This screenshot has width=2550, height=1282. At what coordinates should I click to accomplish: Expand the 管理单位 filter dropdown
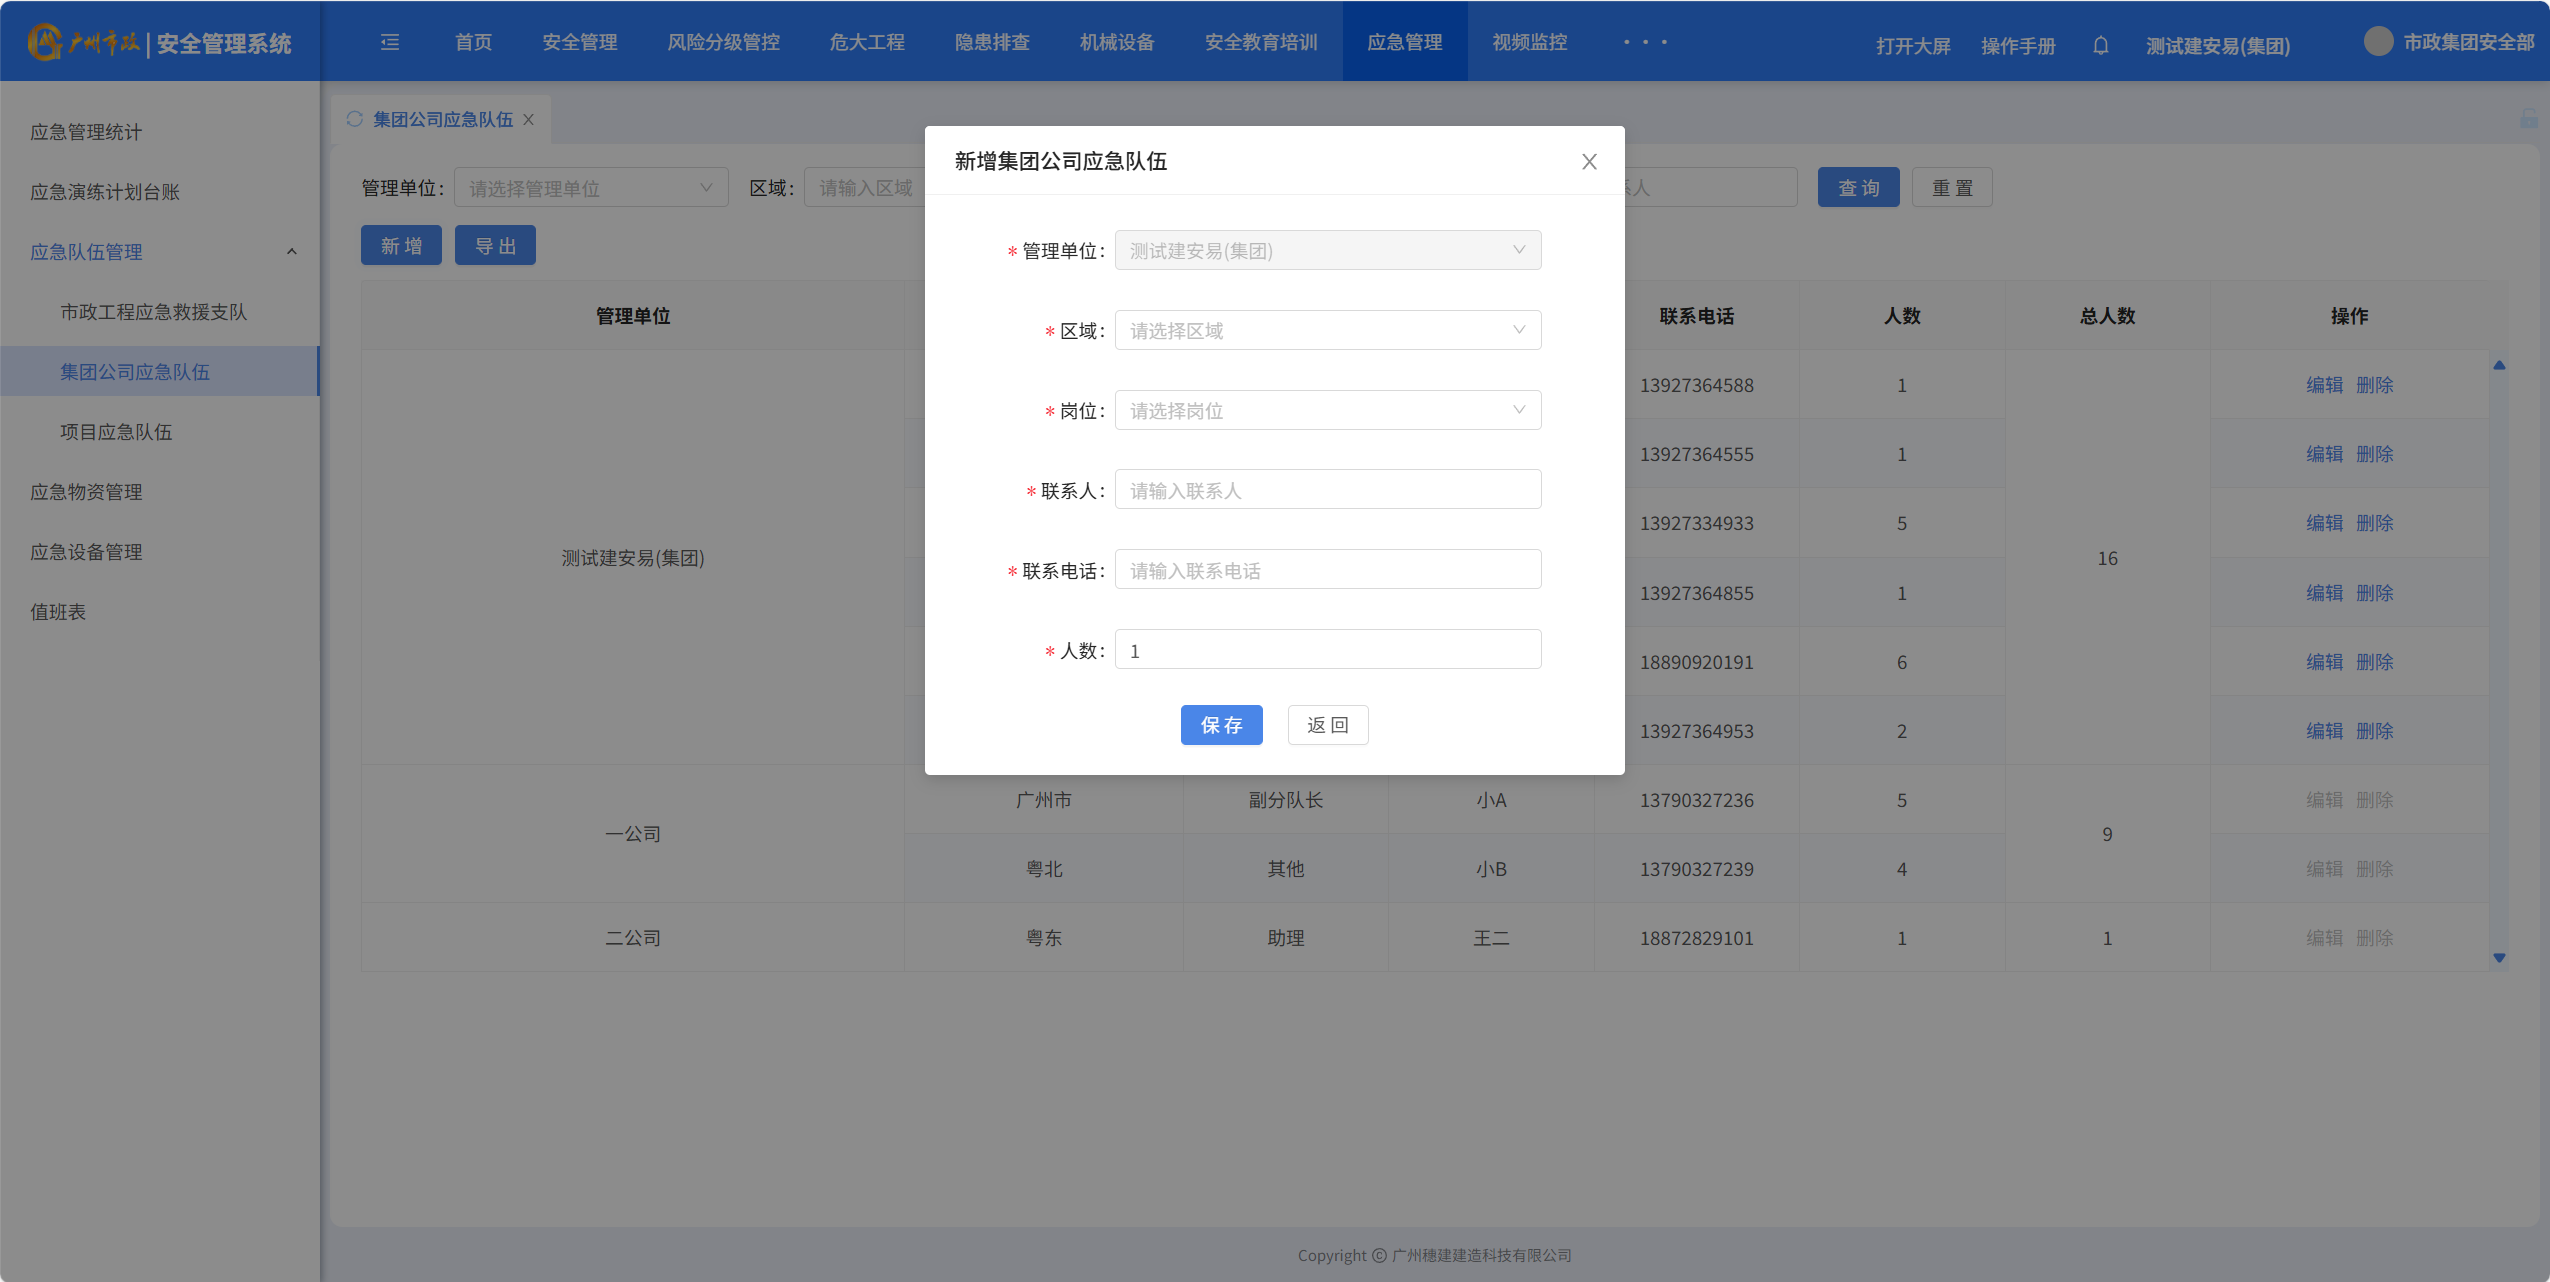point(590,188)
